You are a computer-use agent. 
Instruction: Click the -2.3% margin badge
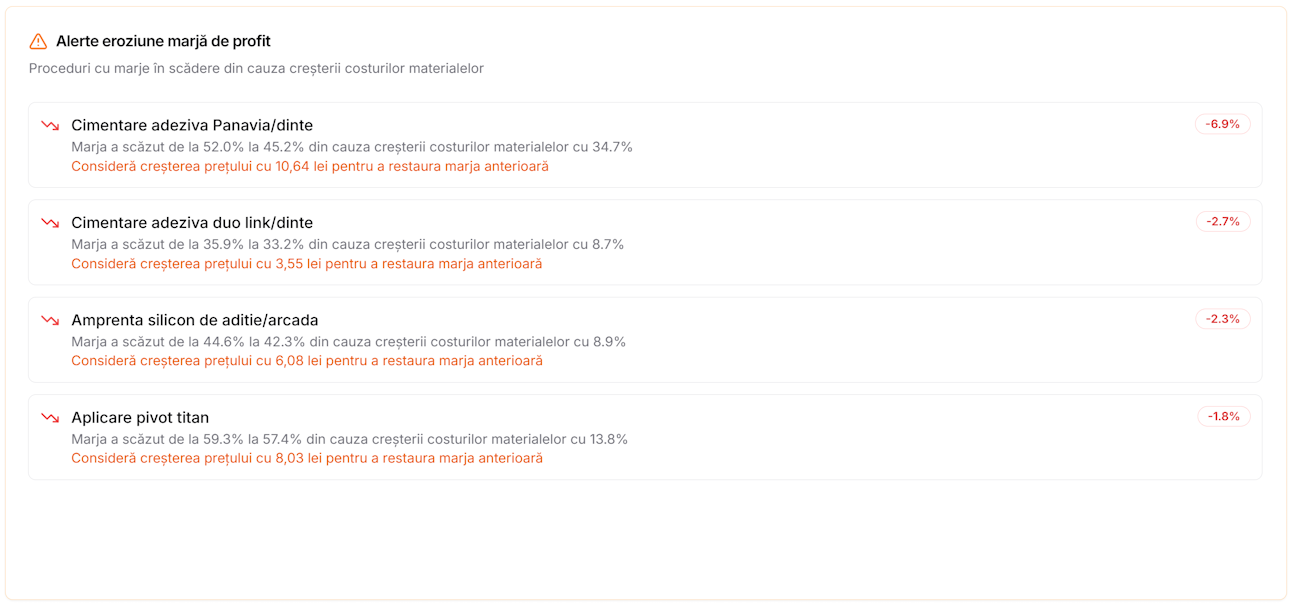[x=1222, y=319]
